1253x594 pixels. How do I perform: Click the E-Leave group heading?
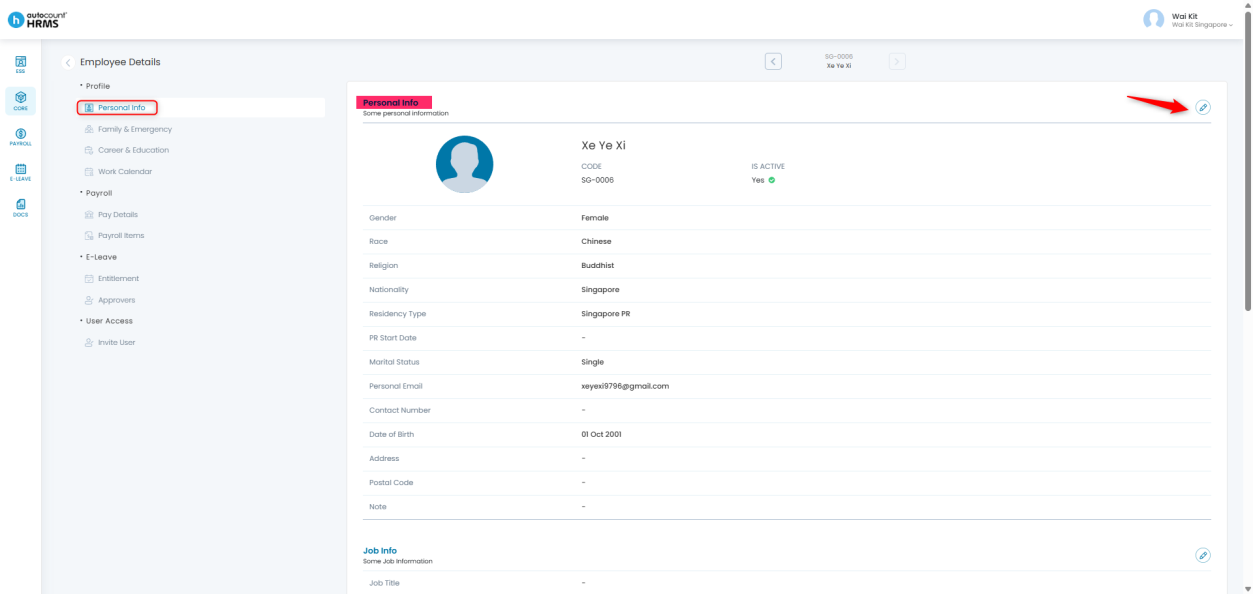pos(101,257)
